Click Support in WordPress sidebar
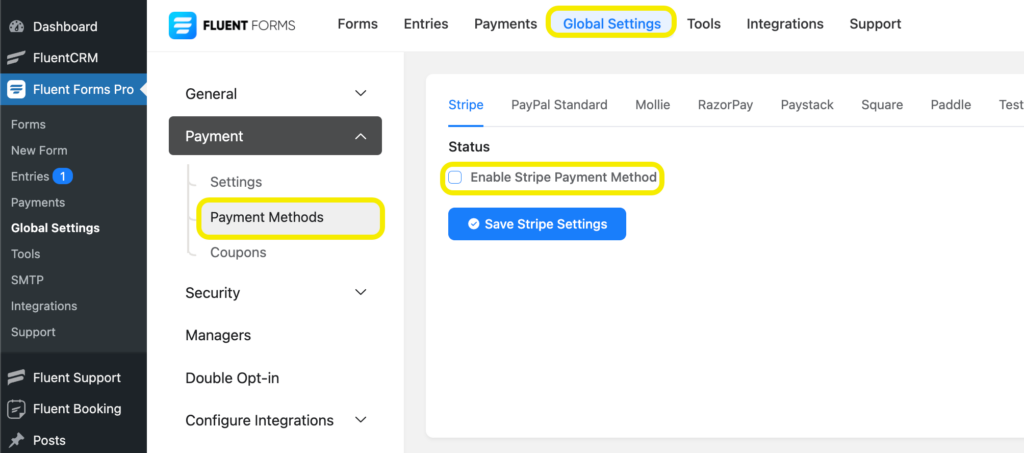This screenshot has width=1024, height=453. pos(33,332)
